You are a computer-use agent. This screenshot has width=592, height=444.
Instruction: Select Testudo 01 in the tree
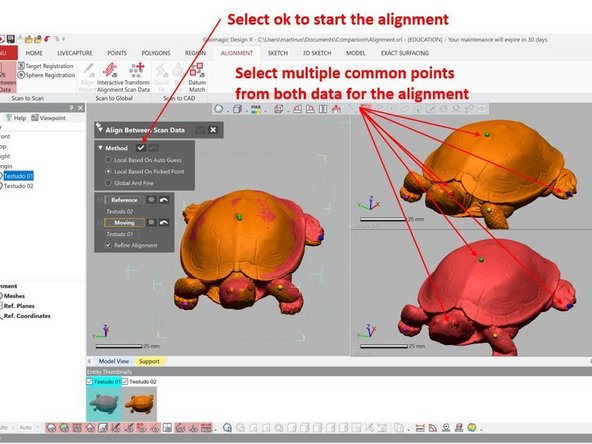coord(18,176)
